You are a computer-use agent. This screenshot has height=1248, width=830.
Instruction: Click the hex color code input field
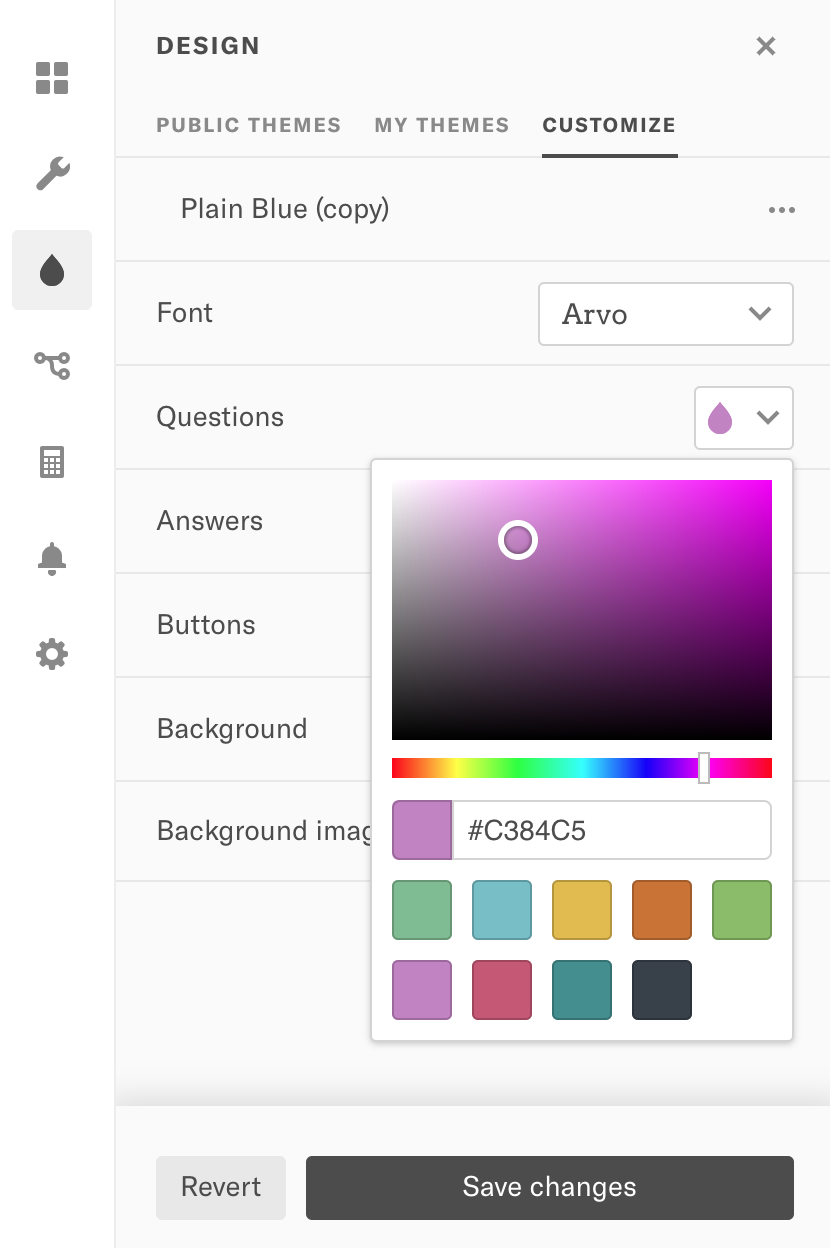click(611, 830)
